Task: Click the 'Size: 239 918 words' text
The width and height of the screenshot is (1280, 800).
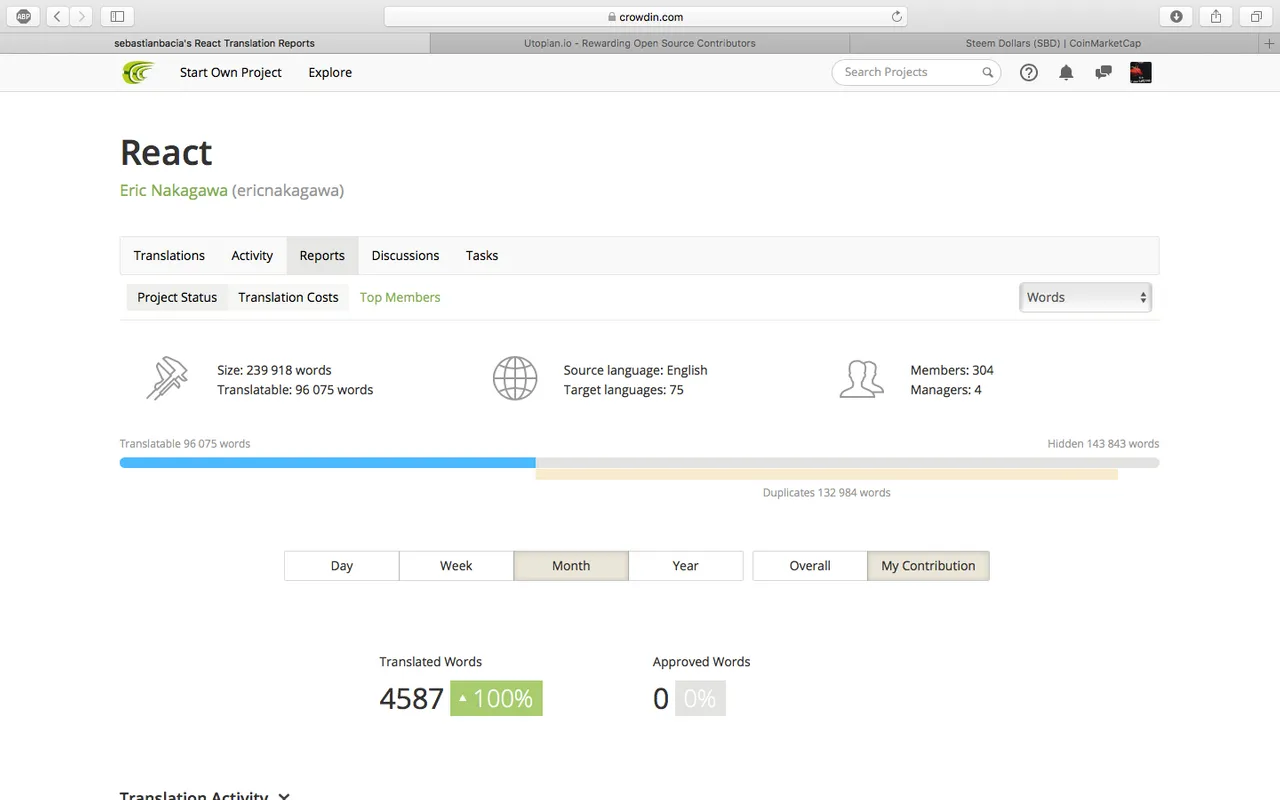Action: (x=274, y=370)
